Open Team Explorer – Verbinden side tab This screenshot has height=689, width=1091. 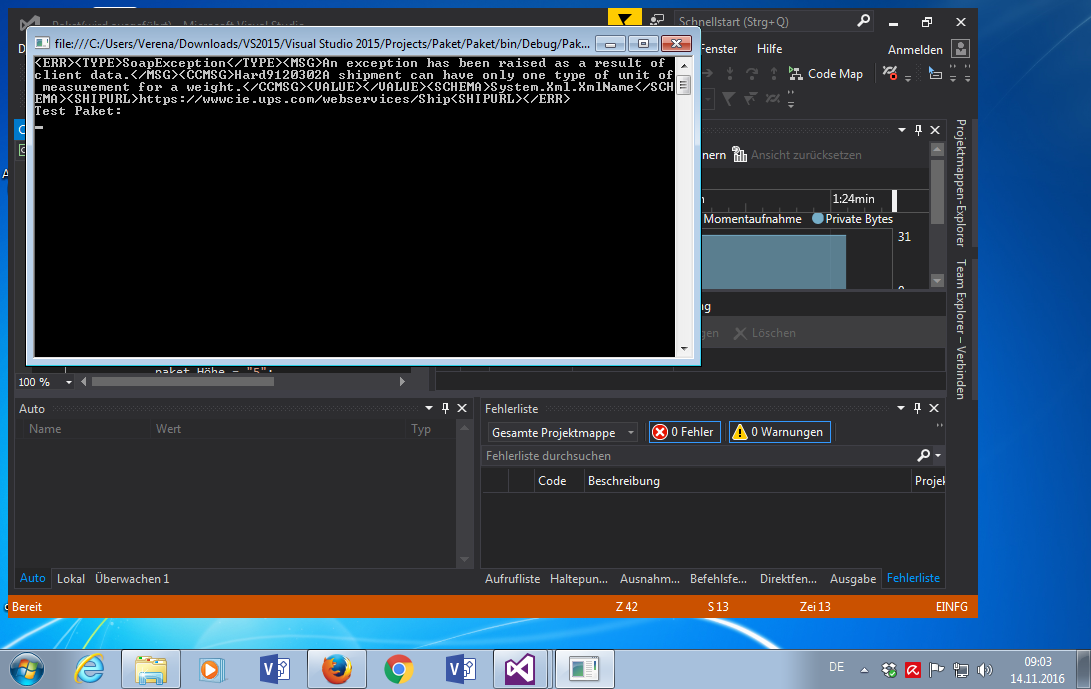click(x=960, y=329)
